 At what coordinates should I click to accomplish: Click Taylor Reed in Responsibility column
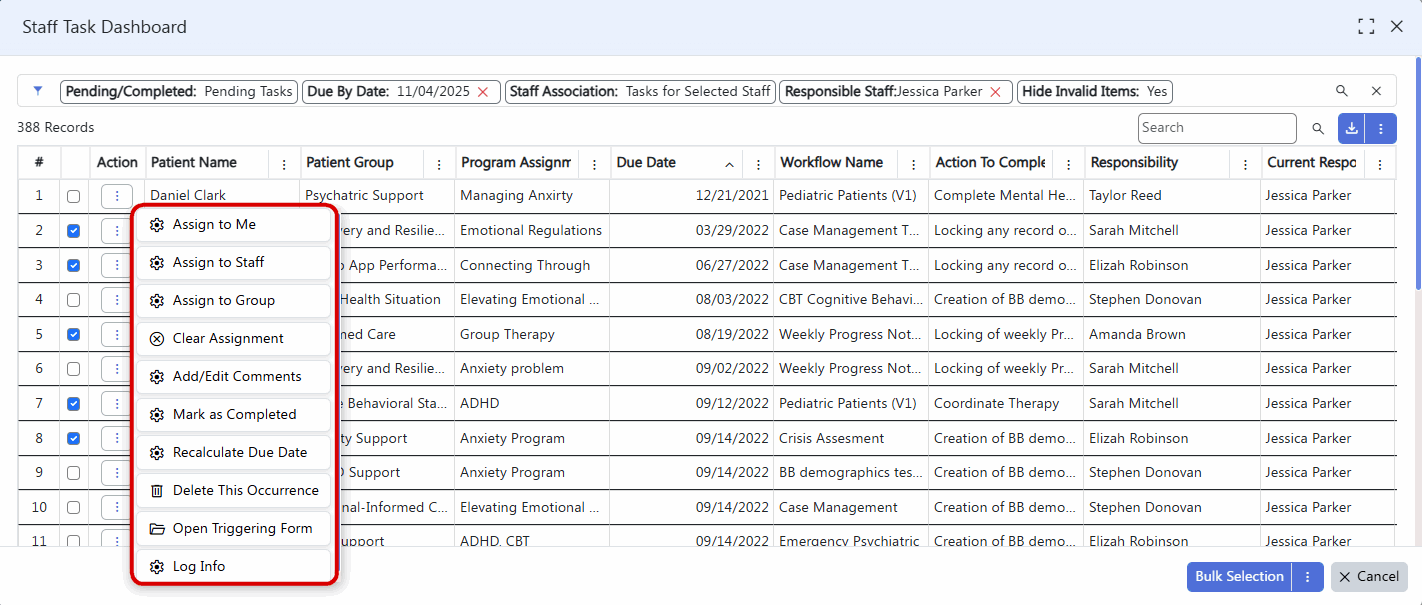click(1125, 196)
